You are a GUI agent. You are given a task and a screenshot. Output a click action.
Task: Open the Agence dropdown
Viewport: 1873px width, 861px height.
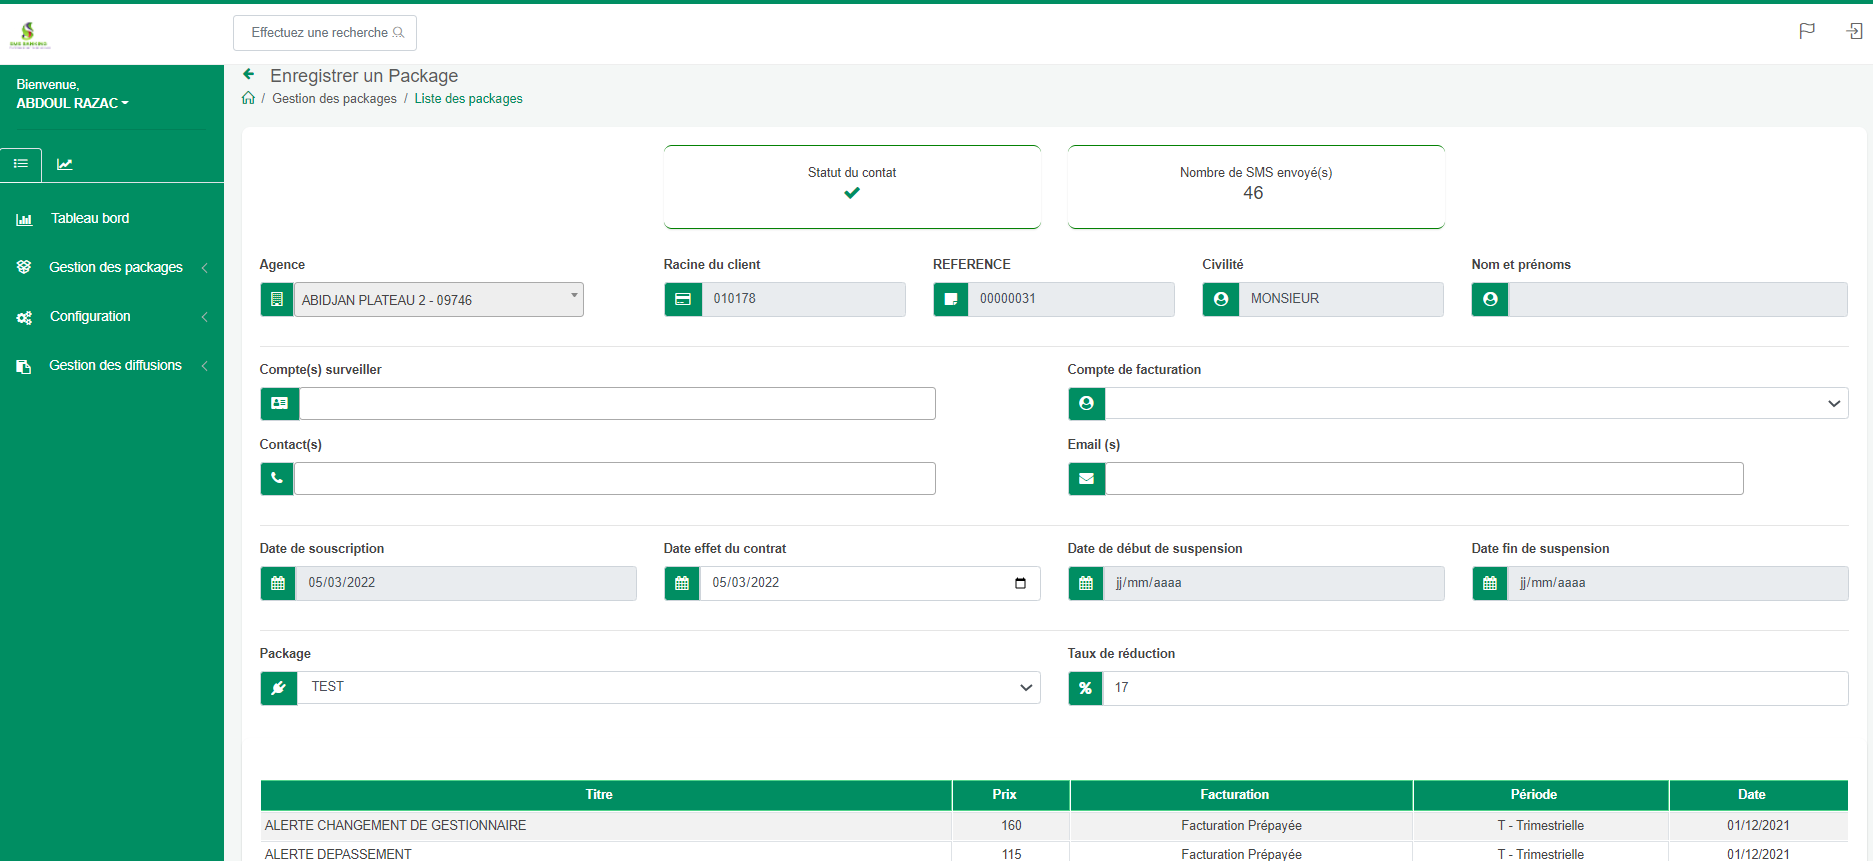coord(438,299)
